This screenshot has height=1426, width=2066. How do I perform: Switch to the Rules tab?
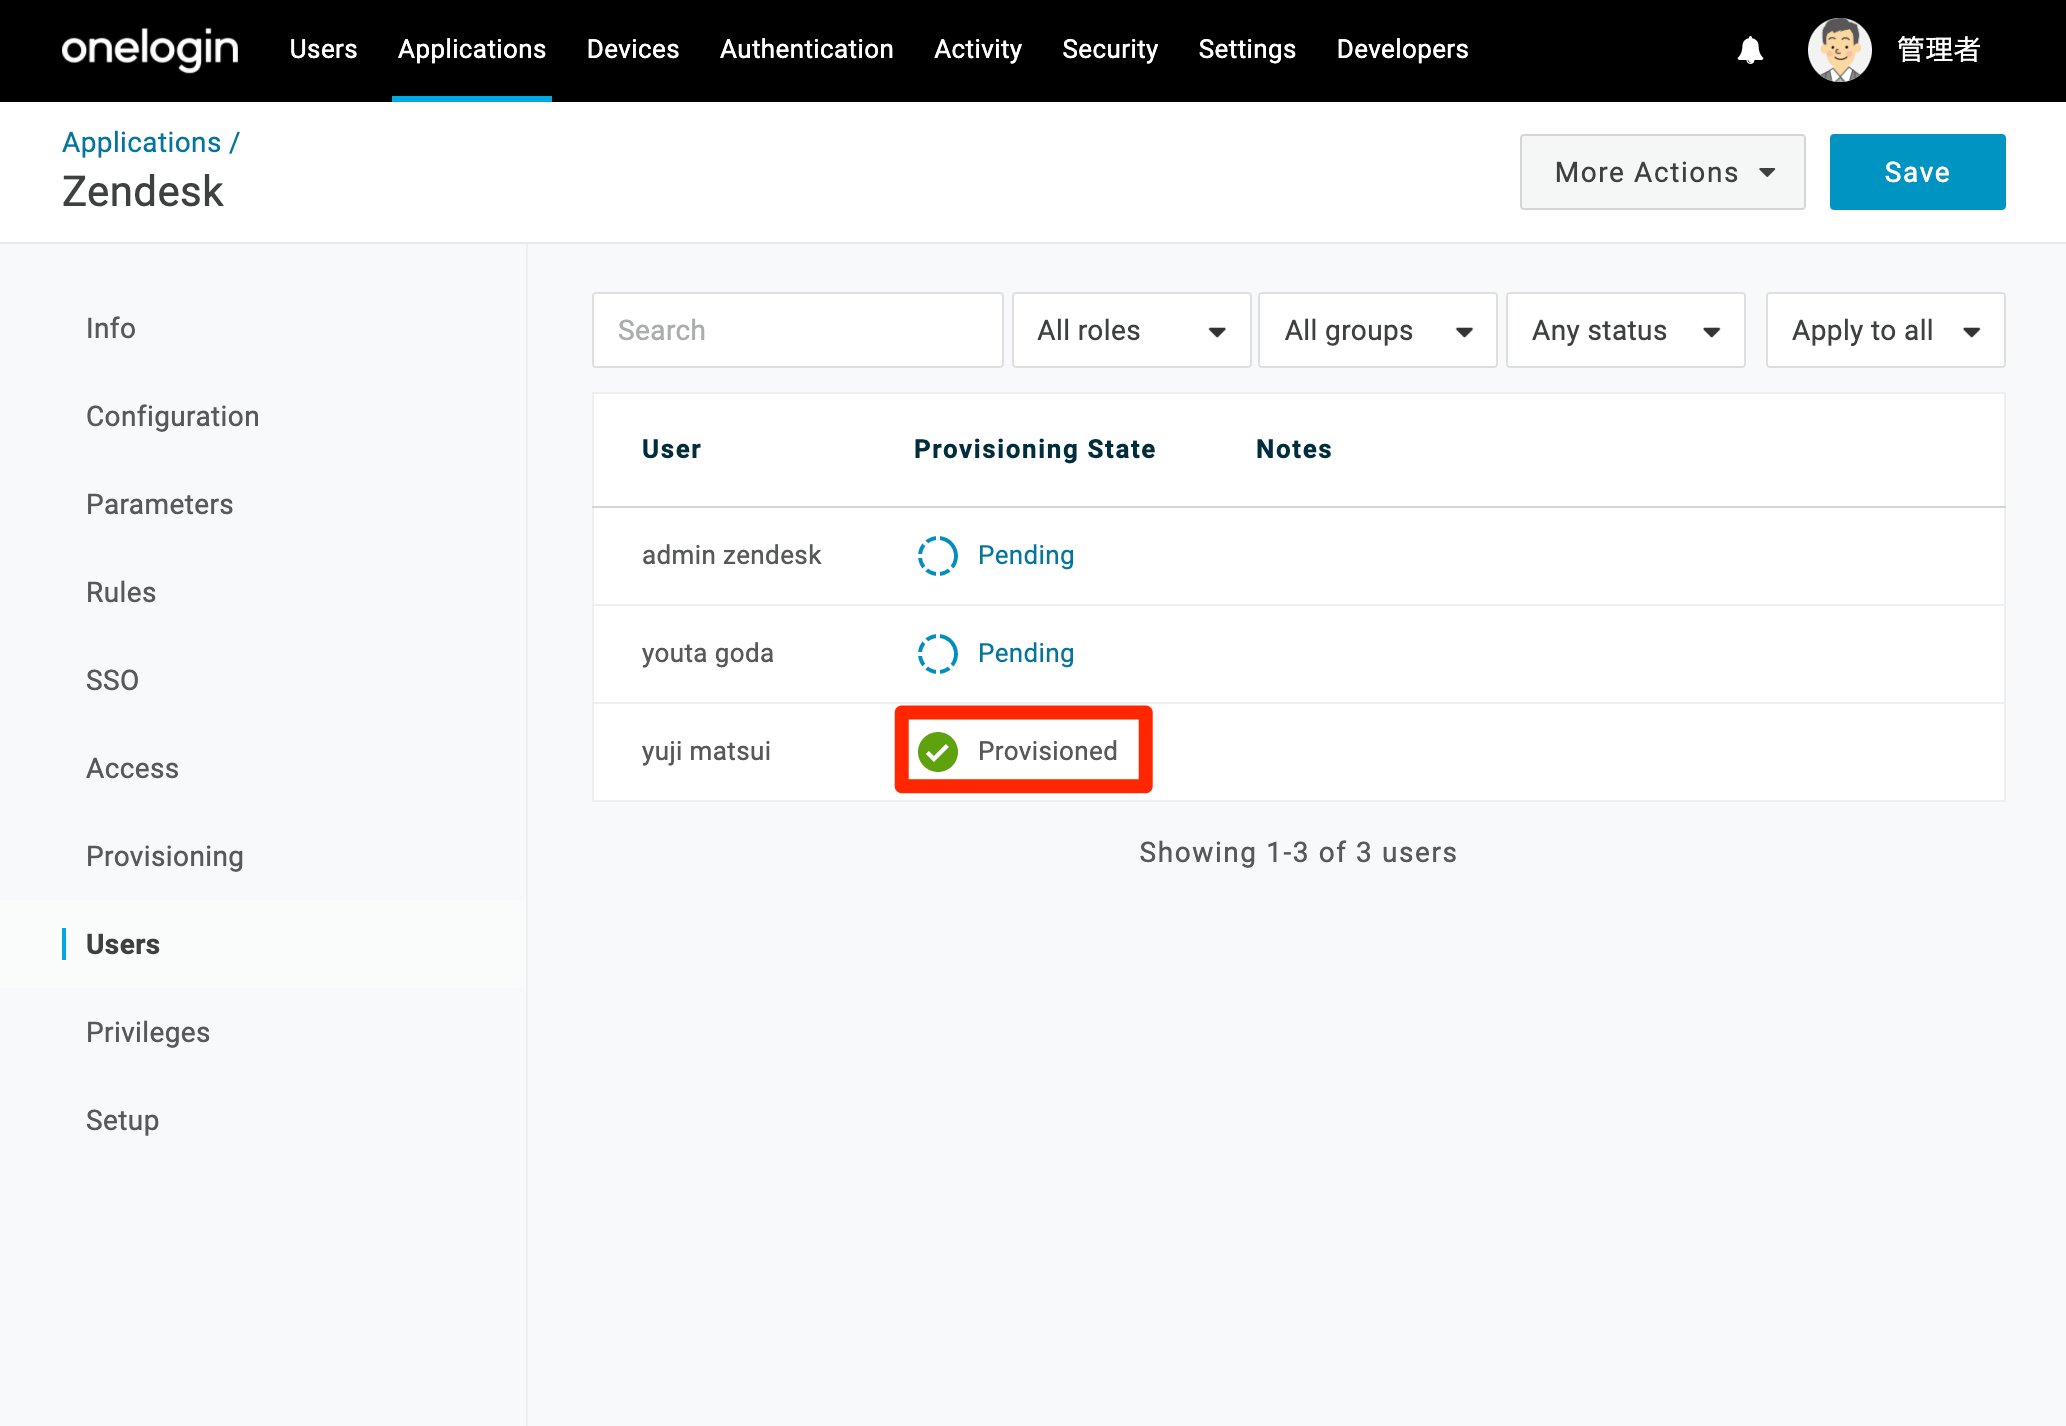pyautogui.click(x=121, y=592)
